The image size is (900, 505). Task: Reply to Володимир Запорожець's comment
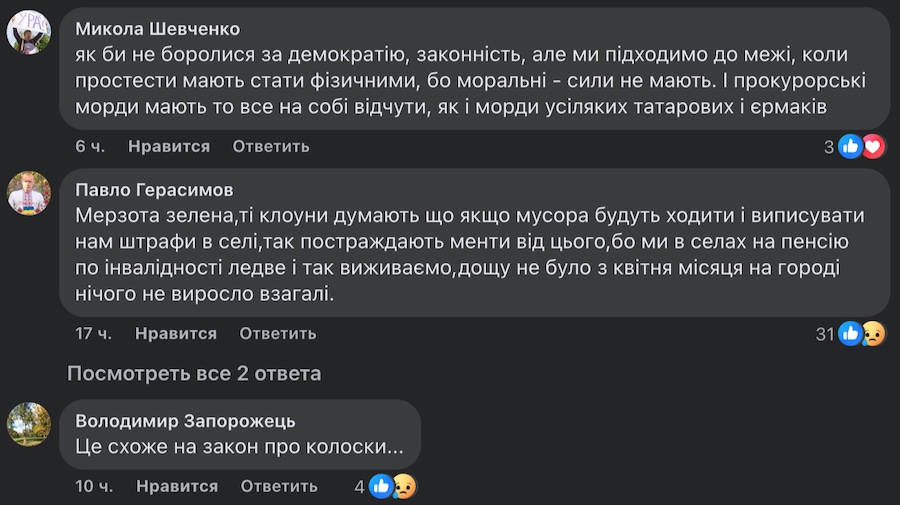pos(278,486)
